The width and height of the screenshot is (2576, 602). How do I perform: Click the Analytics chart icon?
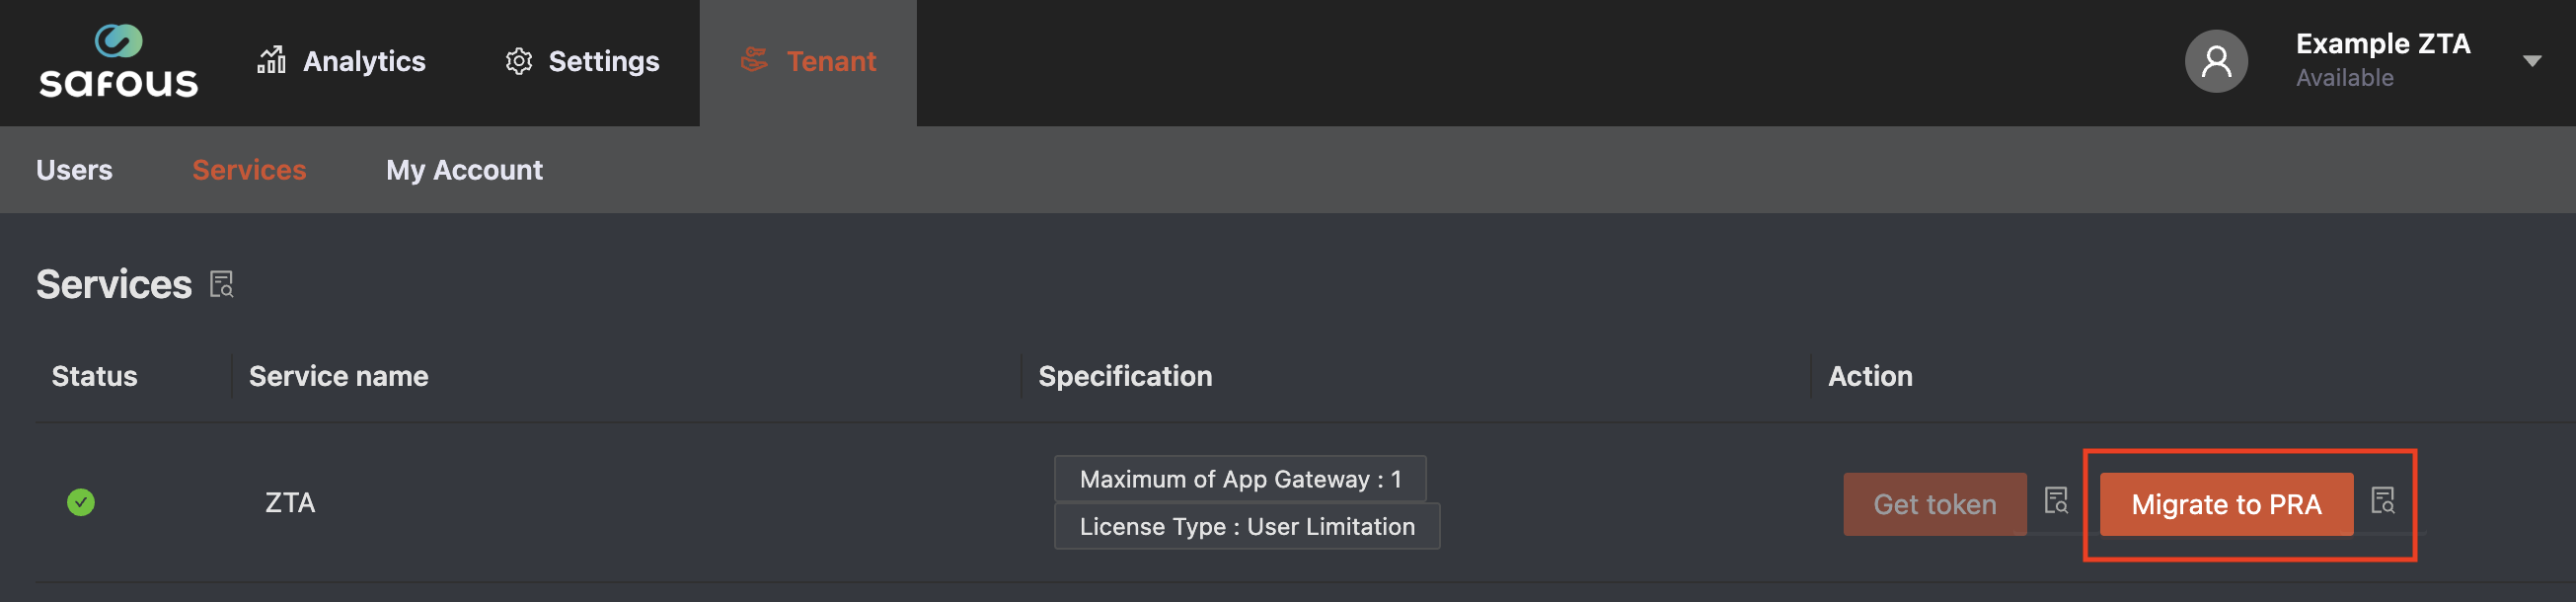tap(271, 61)
